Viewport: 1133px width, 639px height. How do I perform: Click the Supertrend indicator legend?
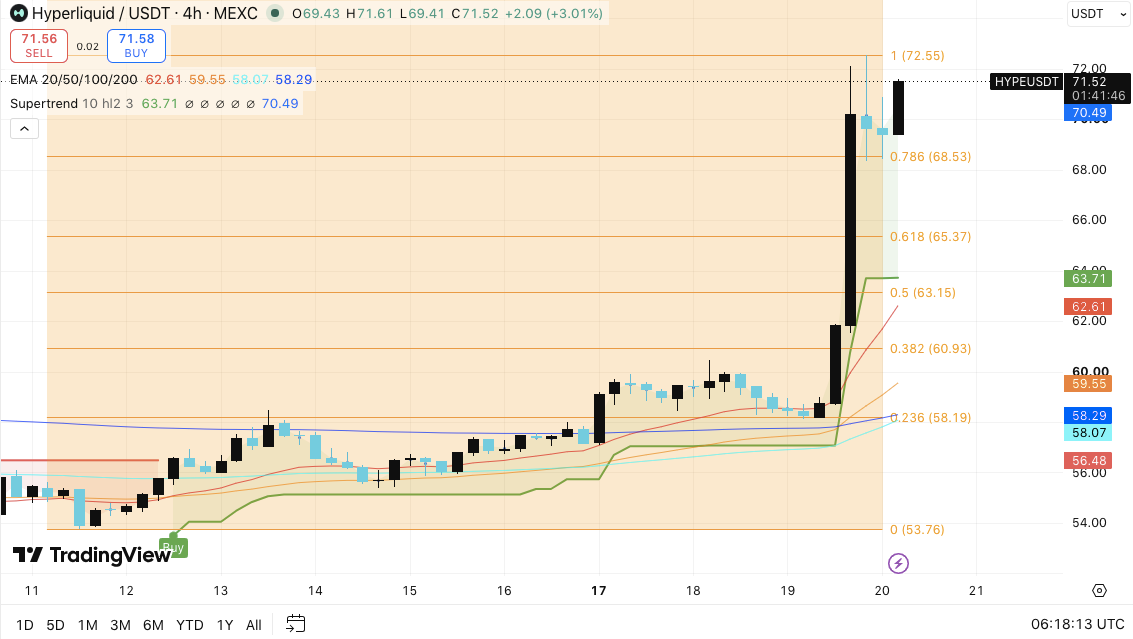pyautogui.click(x=44, y=103)
